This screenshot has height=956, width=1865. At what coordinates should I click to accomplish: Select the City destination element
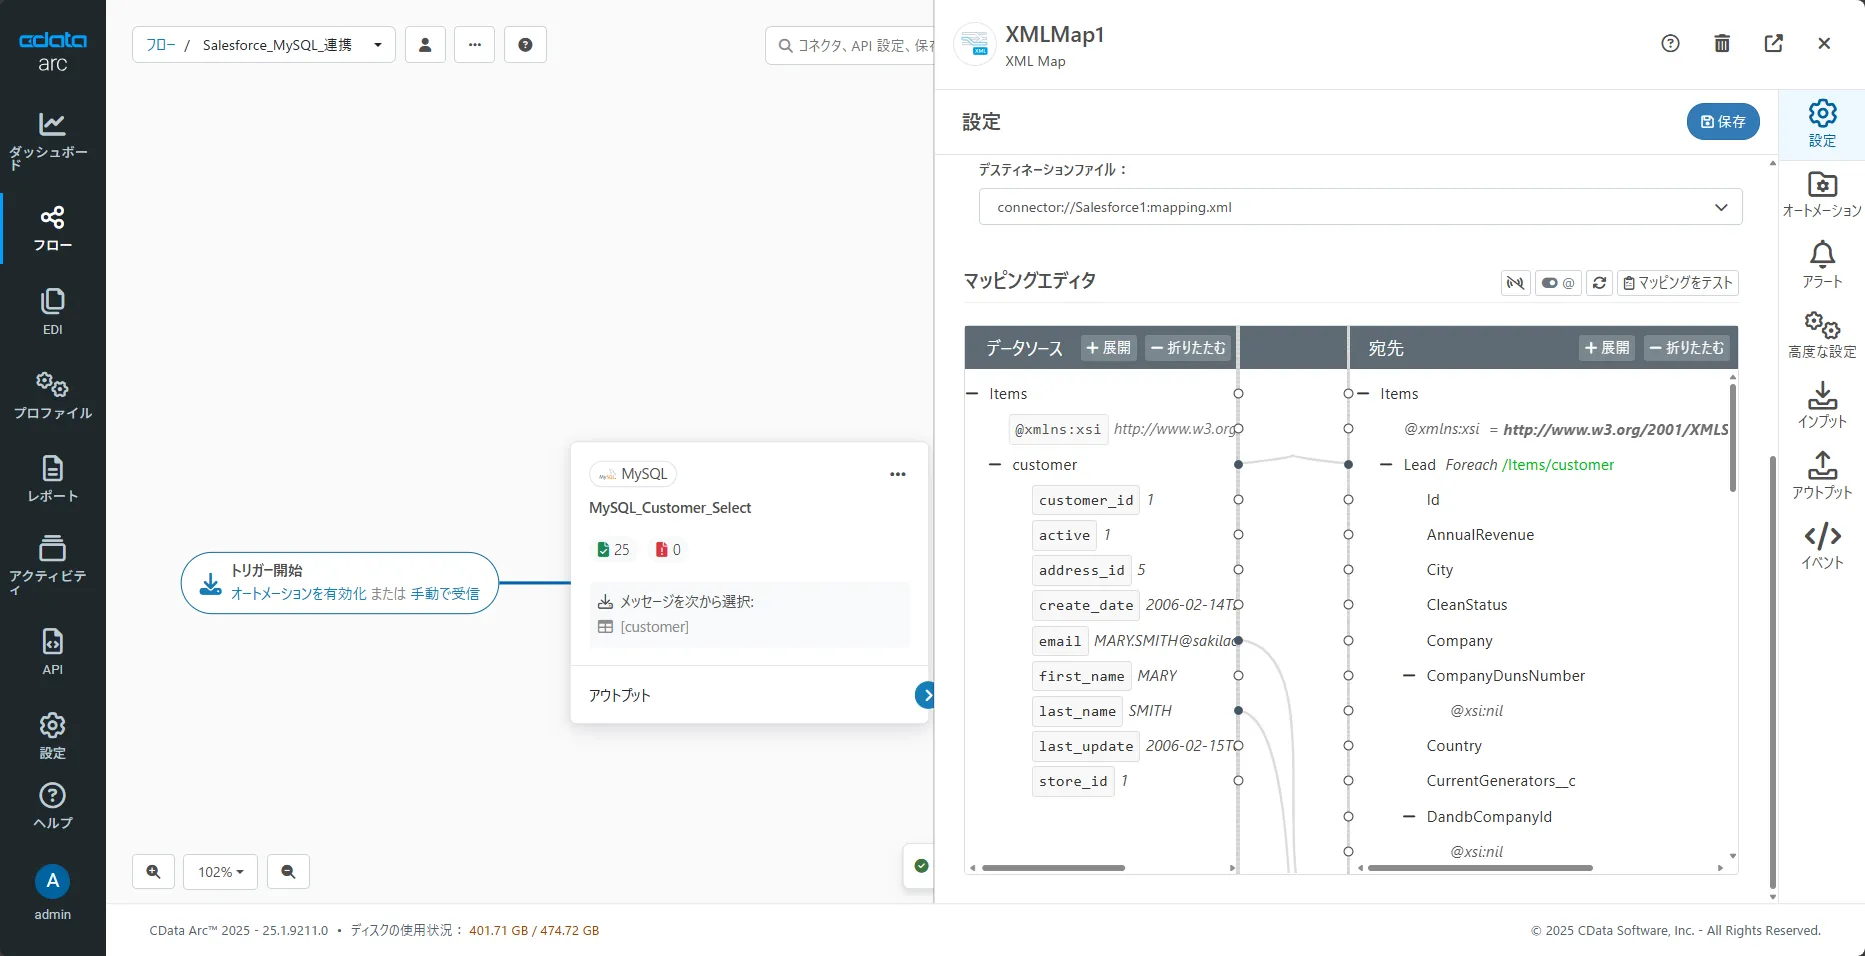click(x=1440, y=570)
